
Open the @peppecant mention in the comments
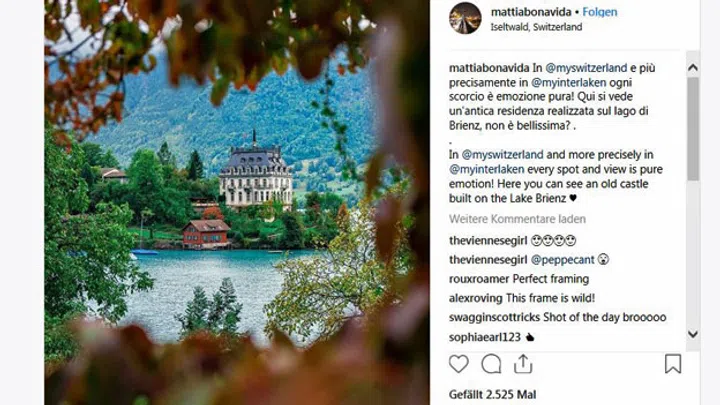[562, 260]
